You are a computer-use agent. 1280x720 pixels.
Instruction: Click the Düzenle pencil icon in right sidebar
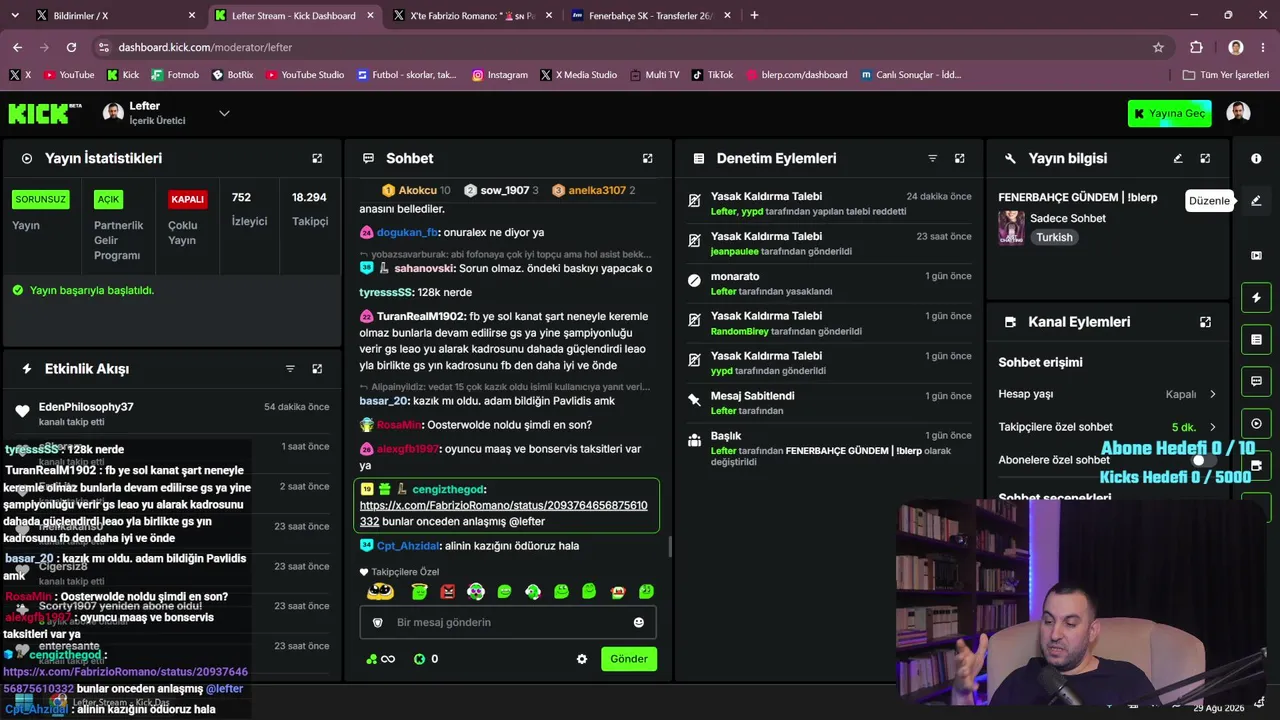[1256, 200]
